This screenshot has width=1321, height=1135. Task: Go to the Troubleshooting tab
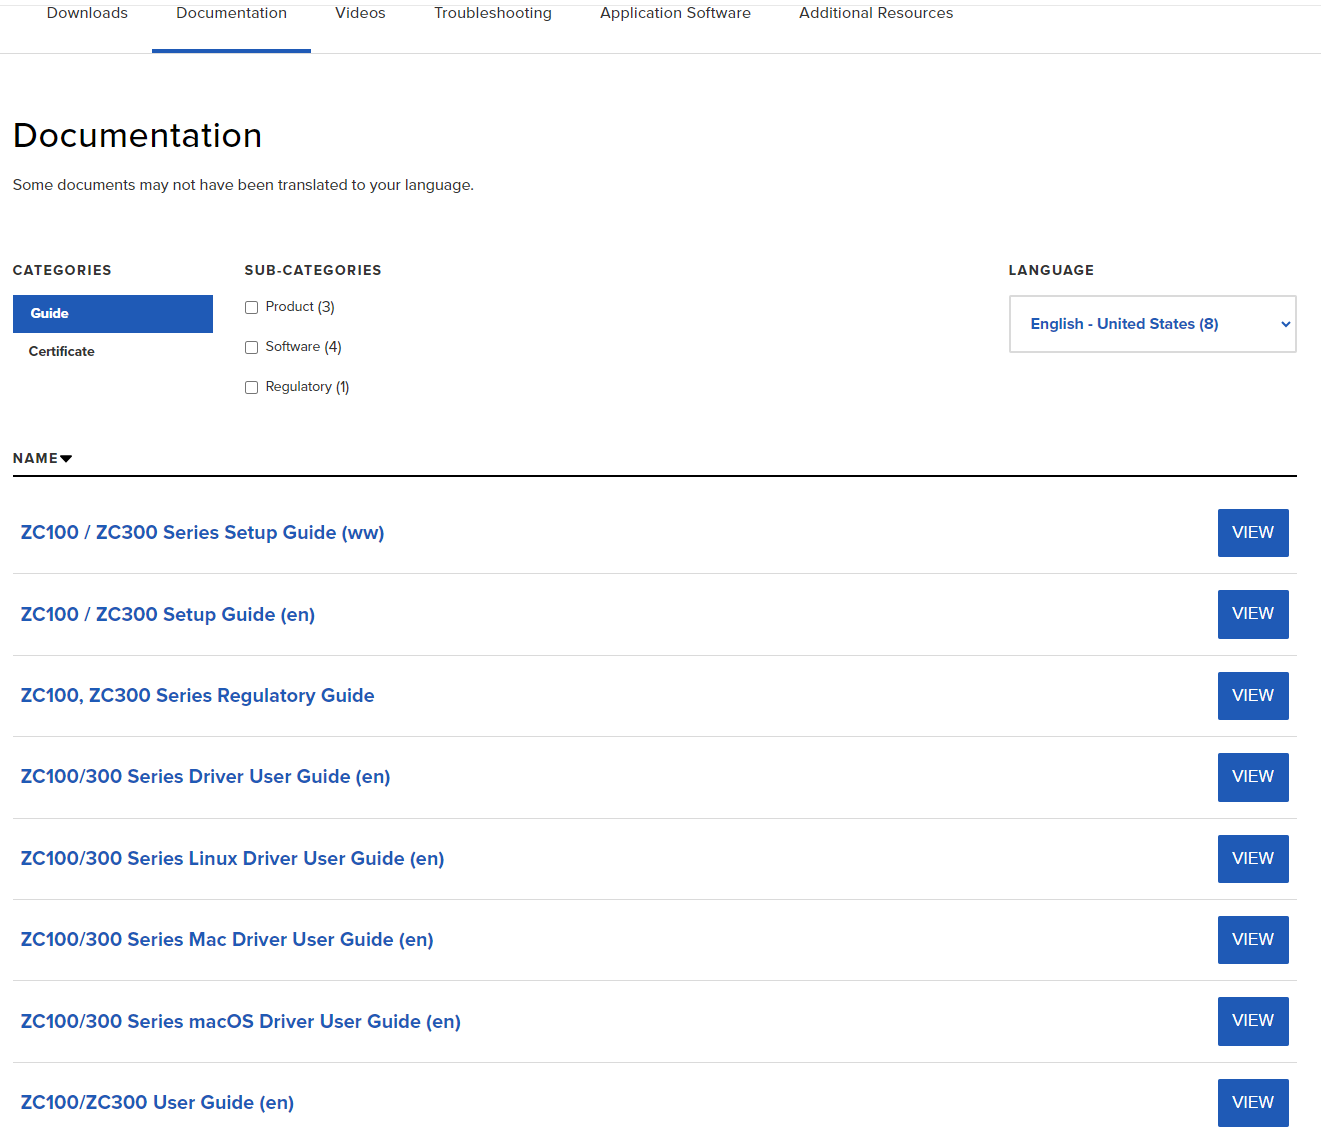(x=493, y=13)
